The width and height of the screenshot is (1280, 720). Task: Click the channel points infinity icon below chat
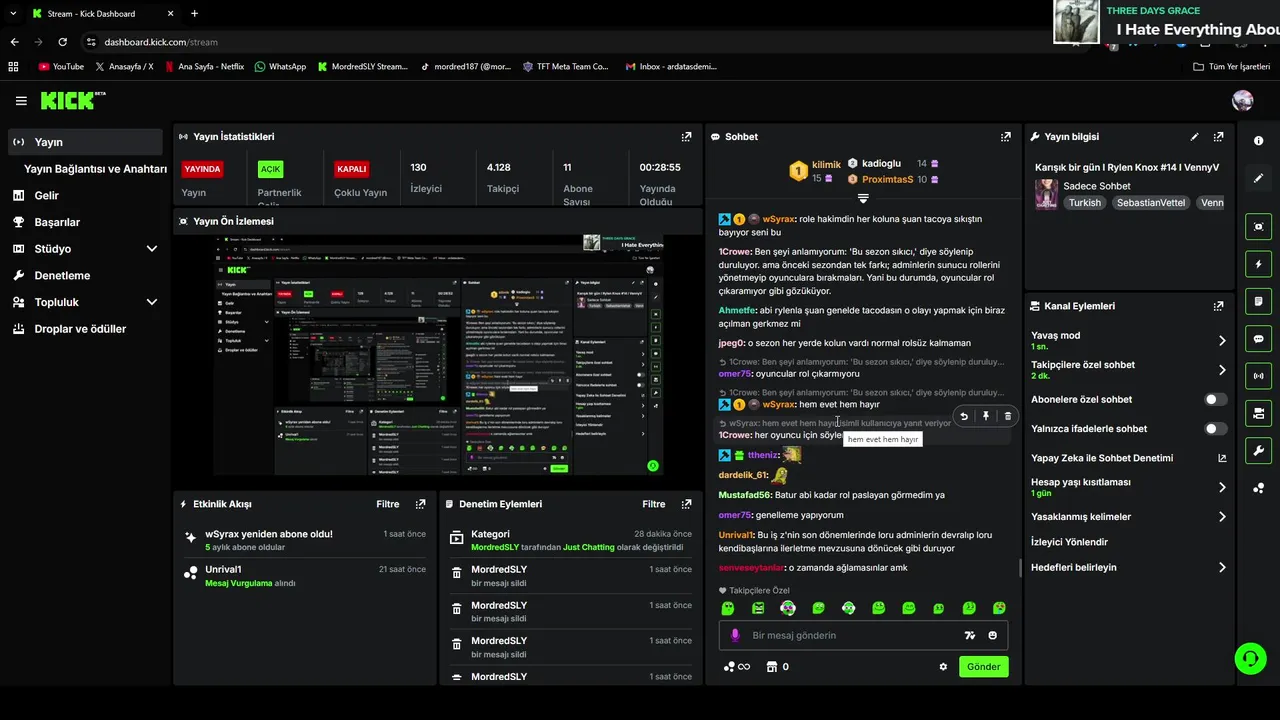click(737, 667)
